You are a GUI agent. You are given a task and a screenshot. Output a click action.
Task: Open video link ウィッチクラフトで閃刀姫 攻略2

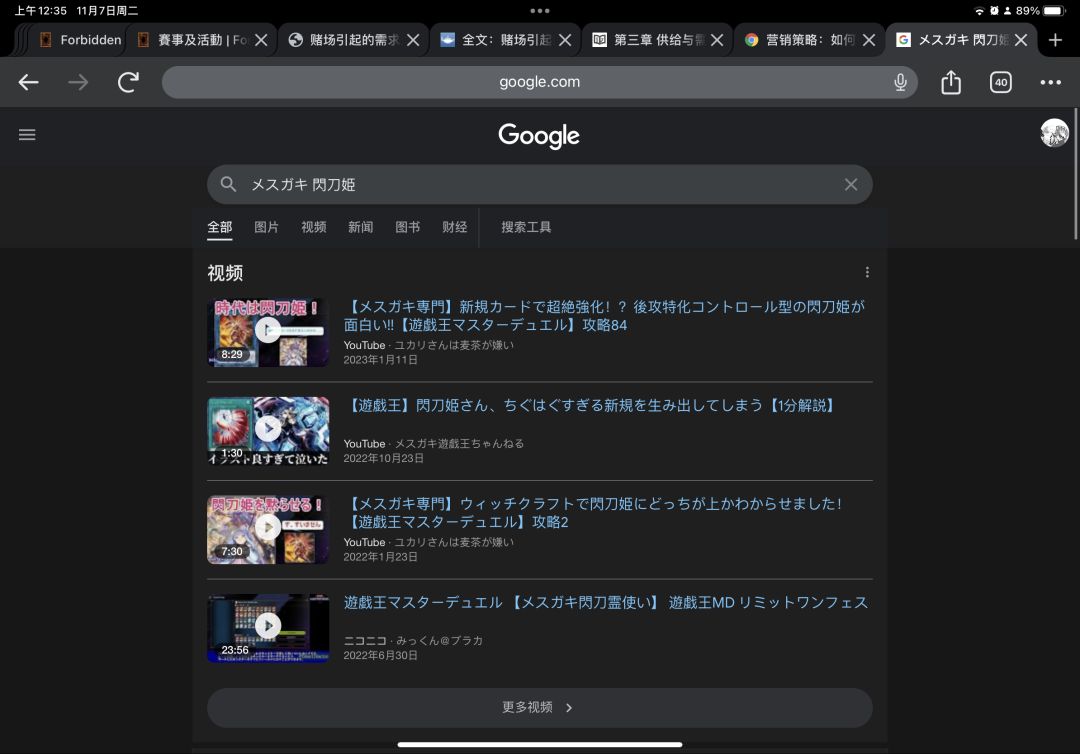pyautogui.click(x=594, y=513)
